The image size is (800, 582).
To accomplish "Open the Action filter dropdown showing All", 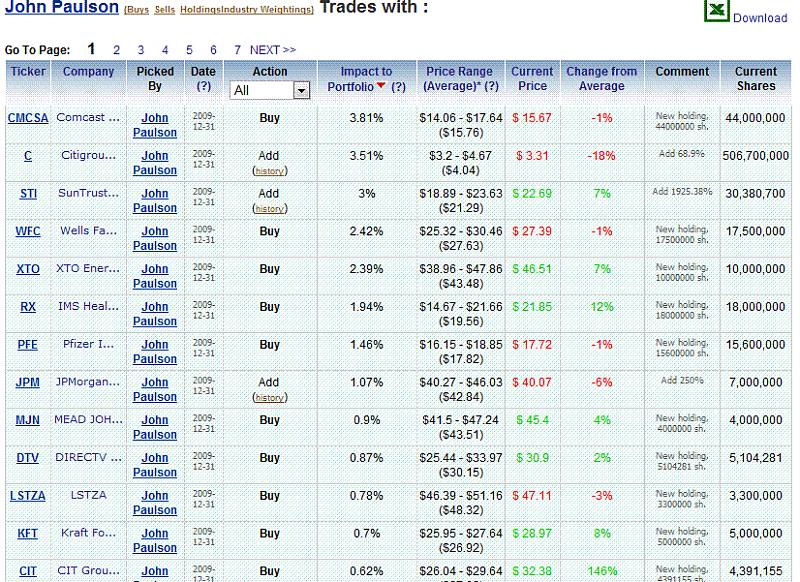I will 269,90.
